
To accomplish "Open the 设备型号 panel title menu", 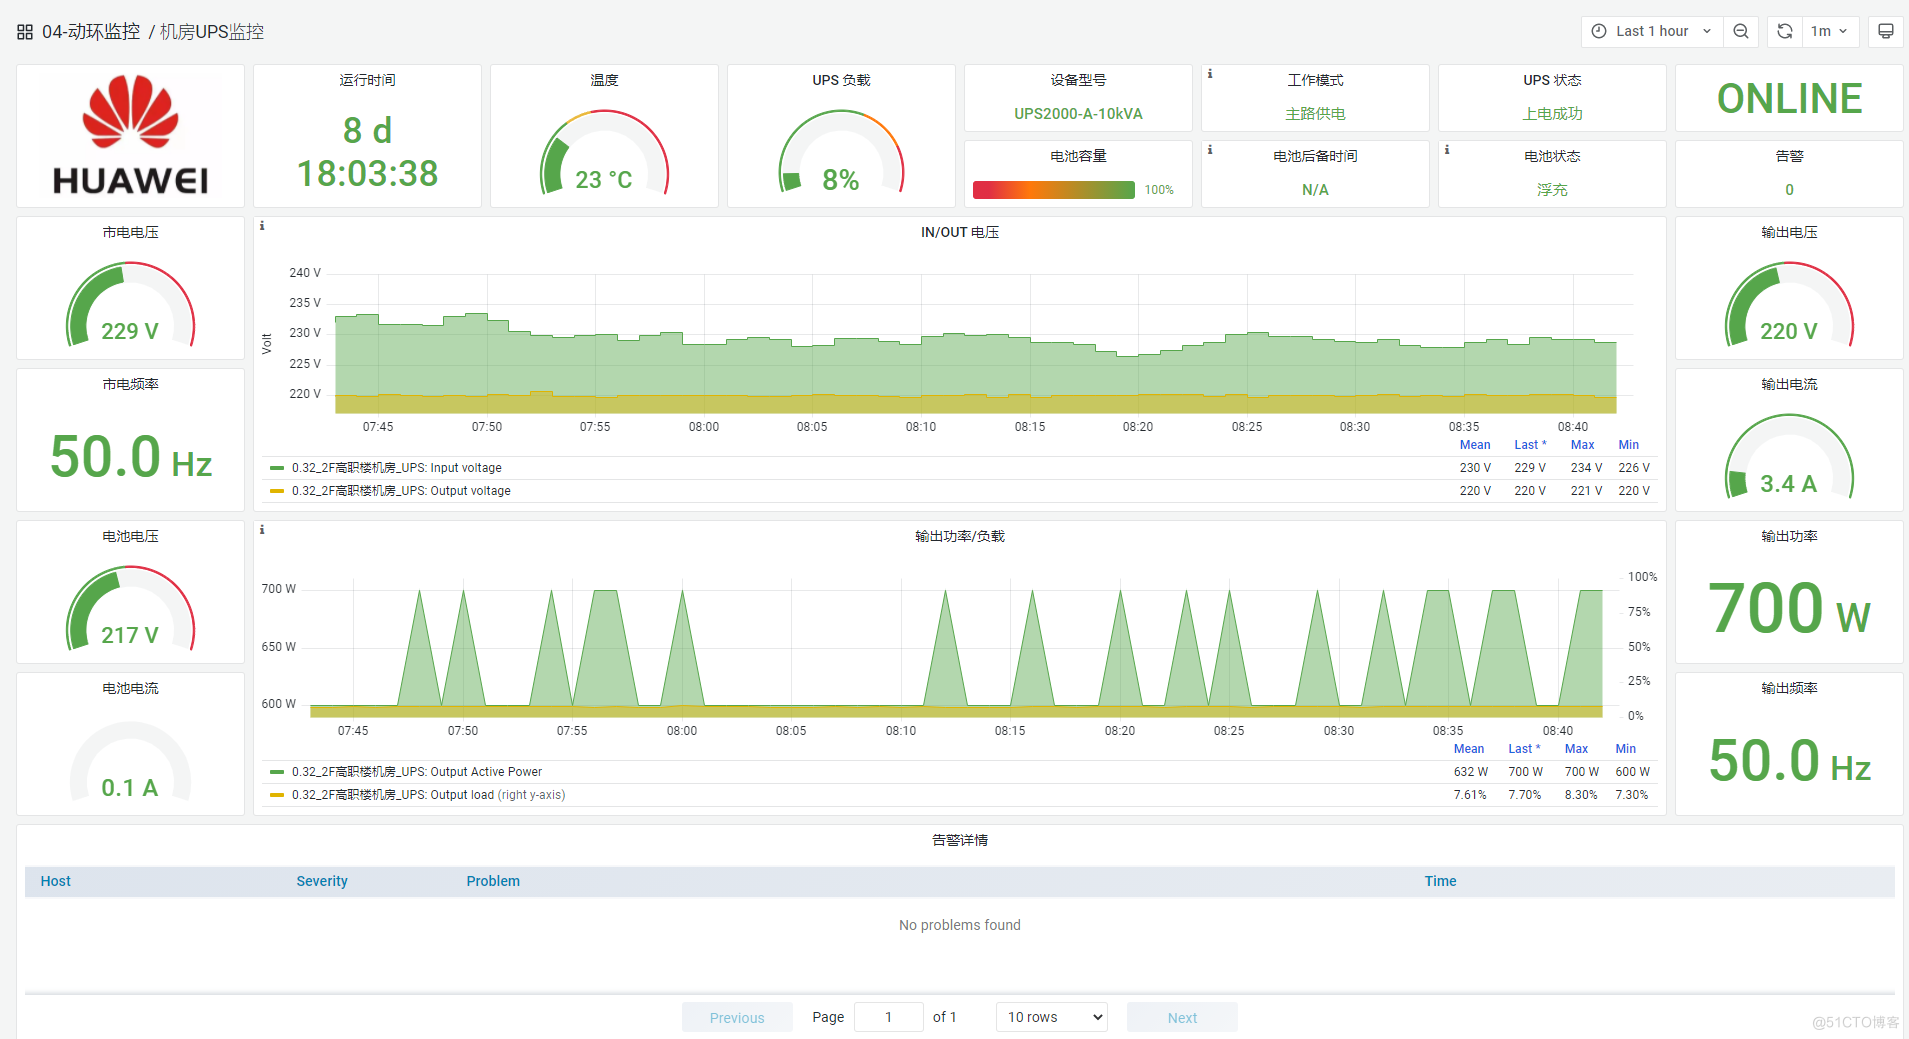I will (x=1078, y=80).
